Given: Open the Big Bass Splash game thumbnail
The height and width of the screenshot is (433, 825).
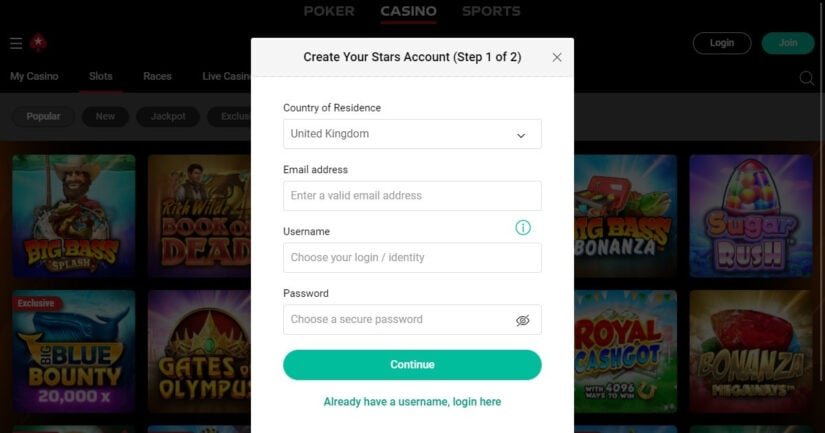Looking at the screenshot, I should coord(74,216).
